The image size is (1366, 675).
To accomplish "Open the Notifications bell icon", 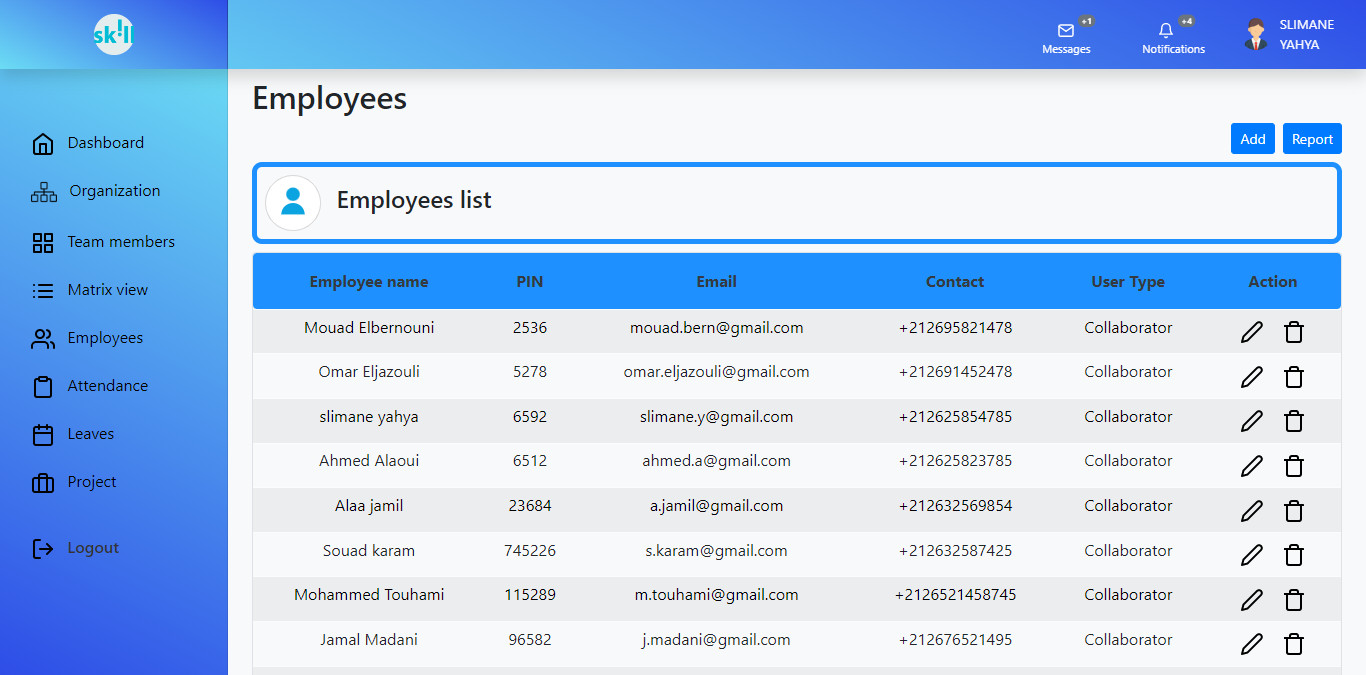I will [x=1166, y=31].
